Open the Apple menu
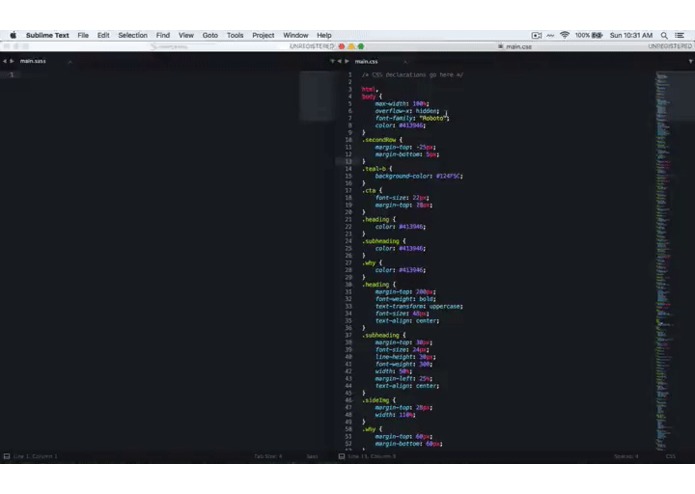This screenshot has width=695, height=494. pos(13,35)
